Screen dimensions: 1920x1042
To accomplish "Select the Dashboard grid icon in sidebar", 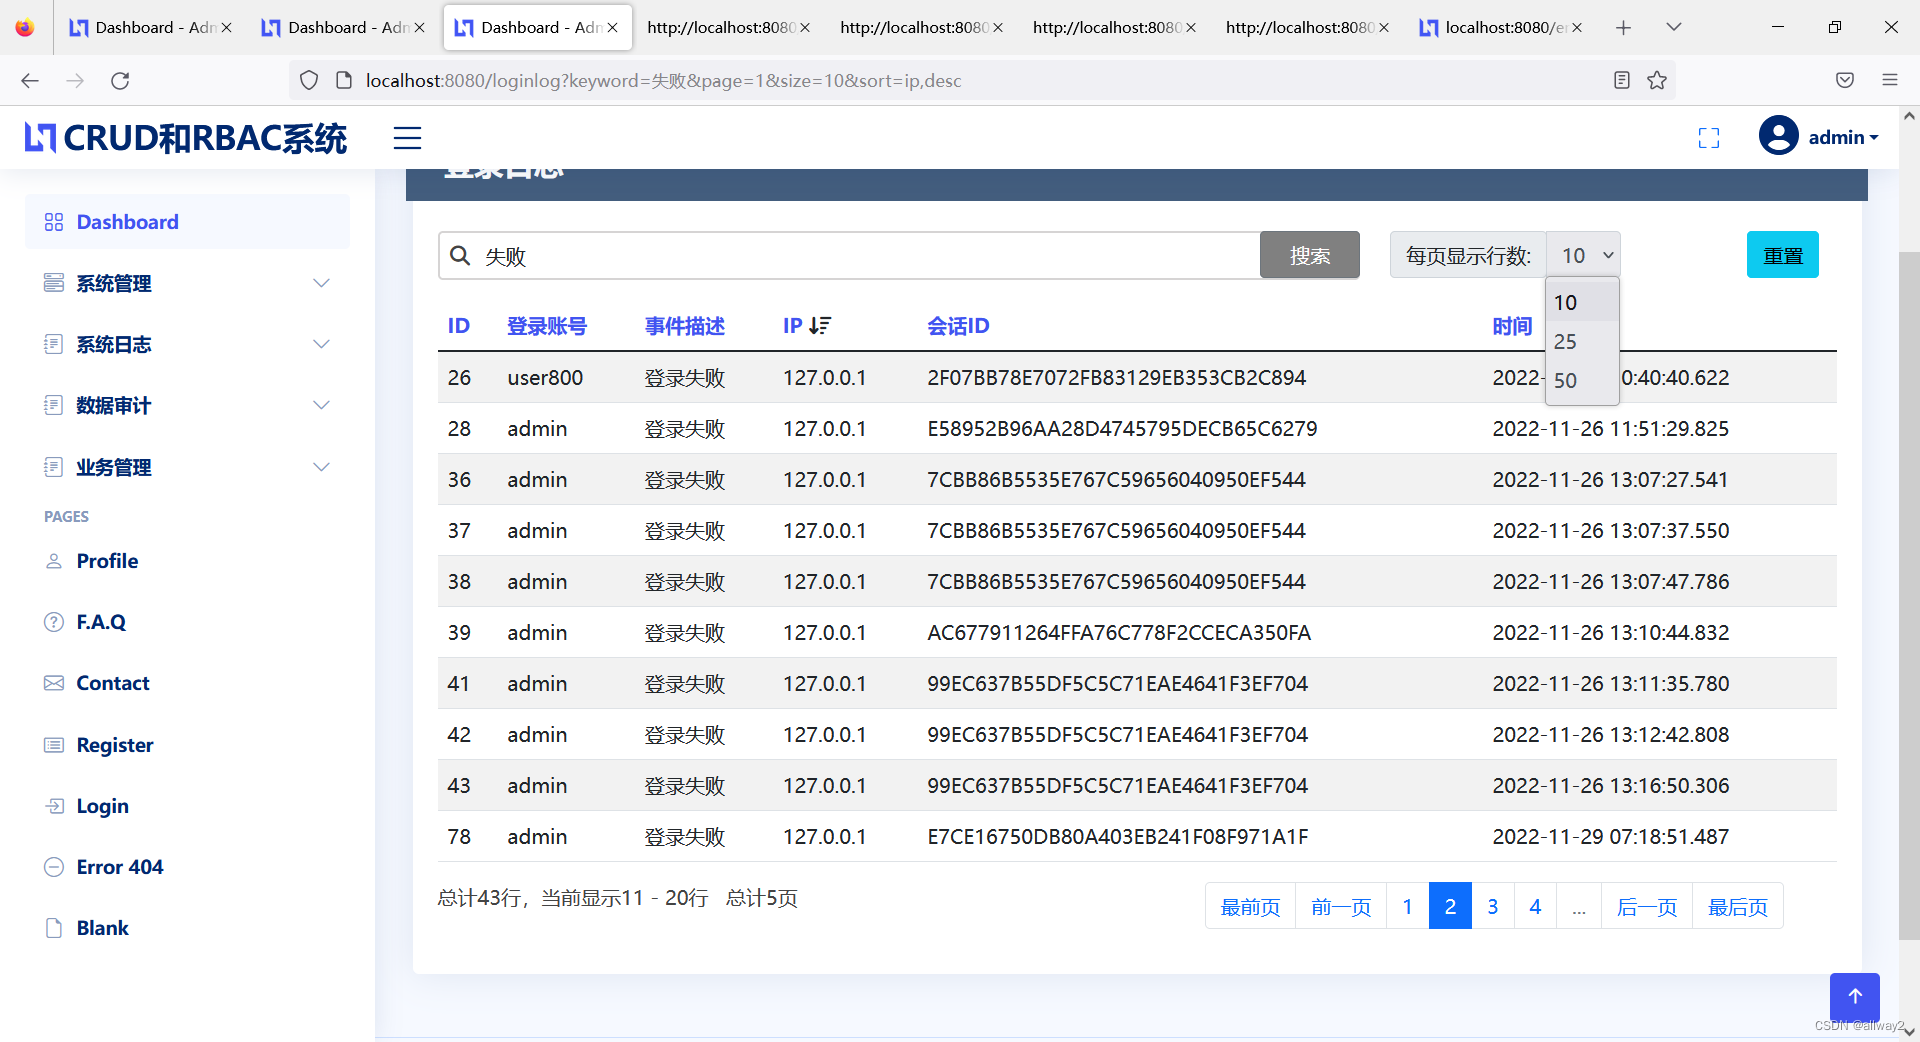I will 54,221.
